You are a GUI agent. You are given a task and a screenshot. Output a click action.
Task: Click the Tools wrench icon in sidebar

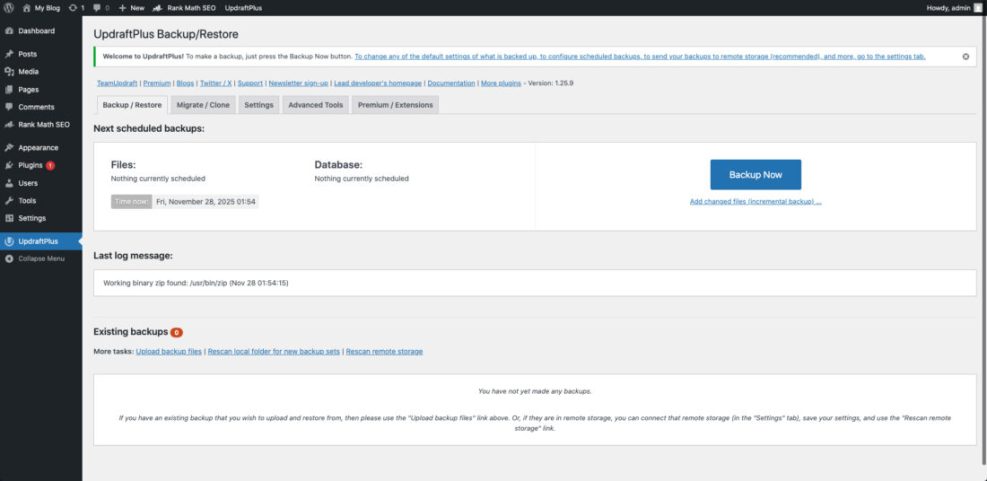[x=9, y=201]
